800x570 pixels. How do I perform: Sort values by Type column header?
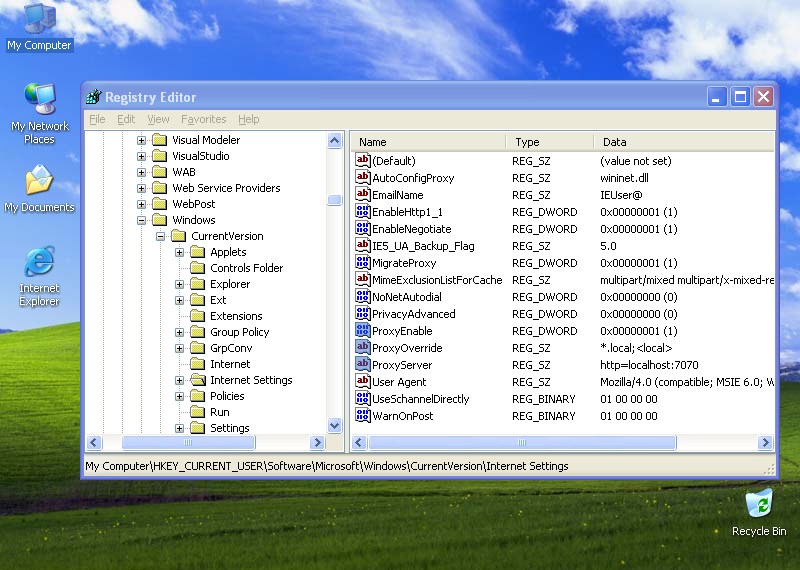pos(550,142)
